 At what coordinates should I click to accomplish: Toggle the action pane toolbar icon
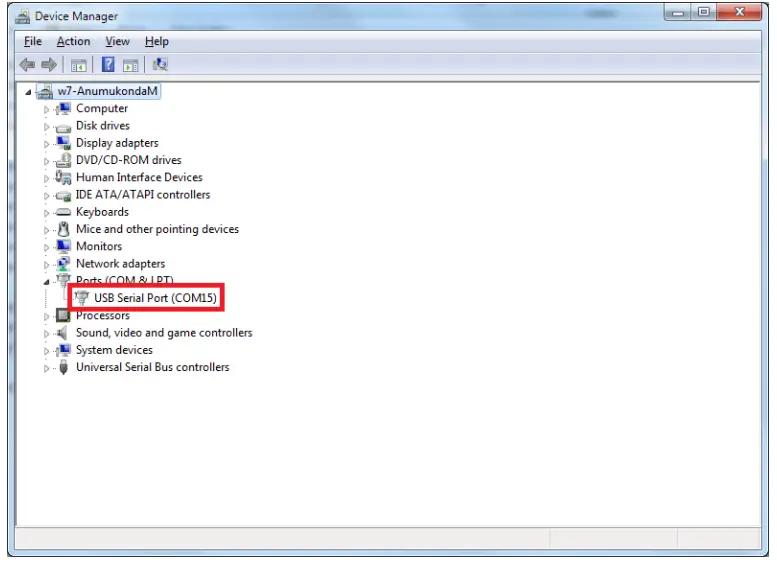coord(130,65)
